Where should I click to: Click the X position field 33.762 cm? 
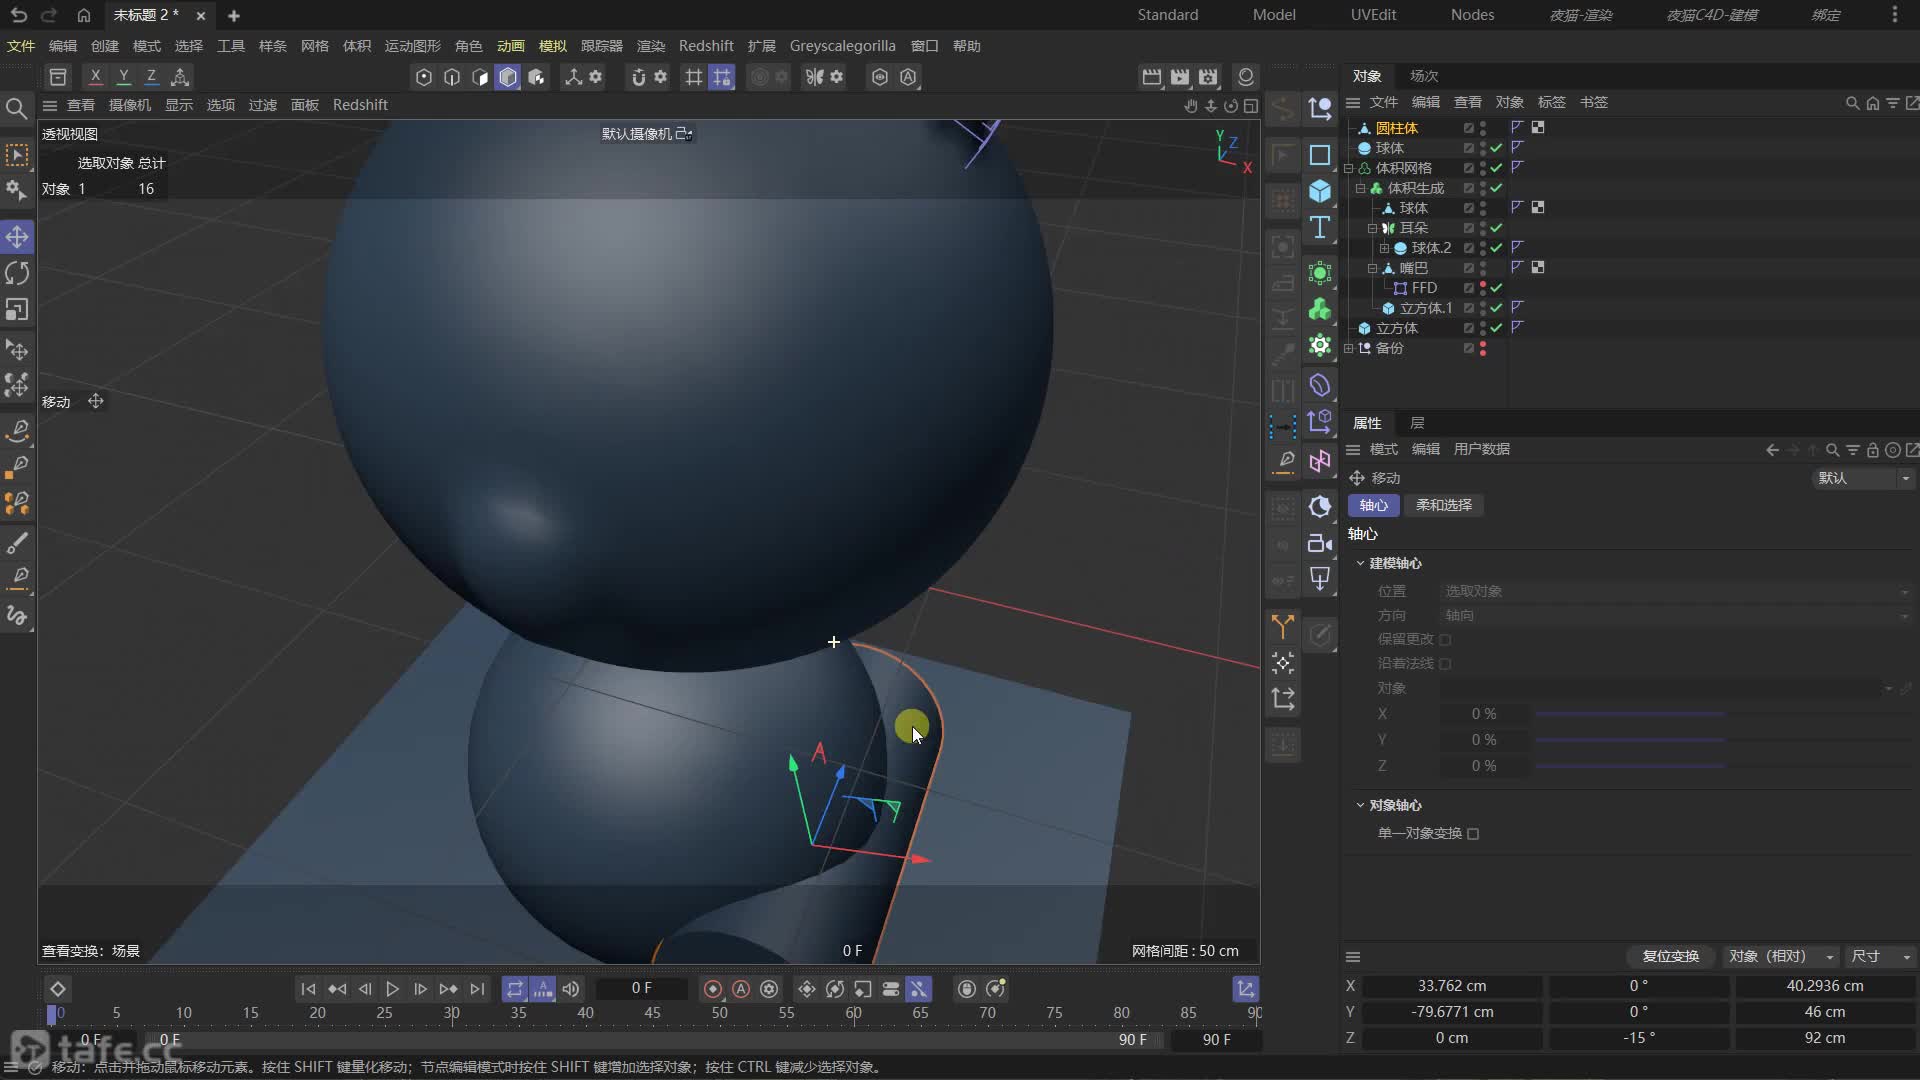[1452, 986]
